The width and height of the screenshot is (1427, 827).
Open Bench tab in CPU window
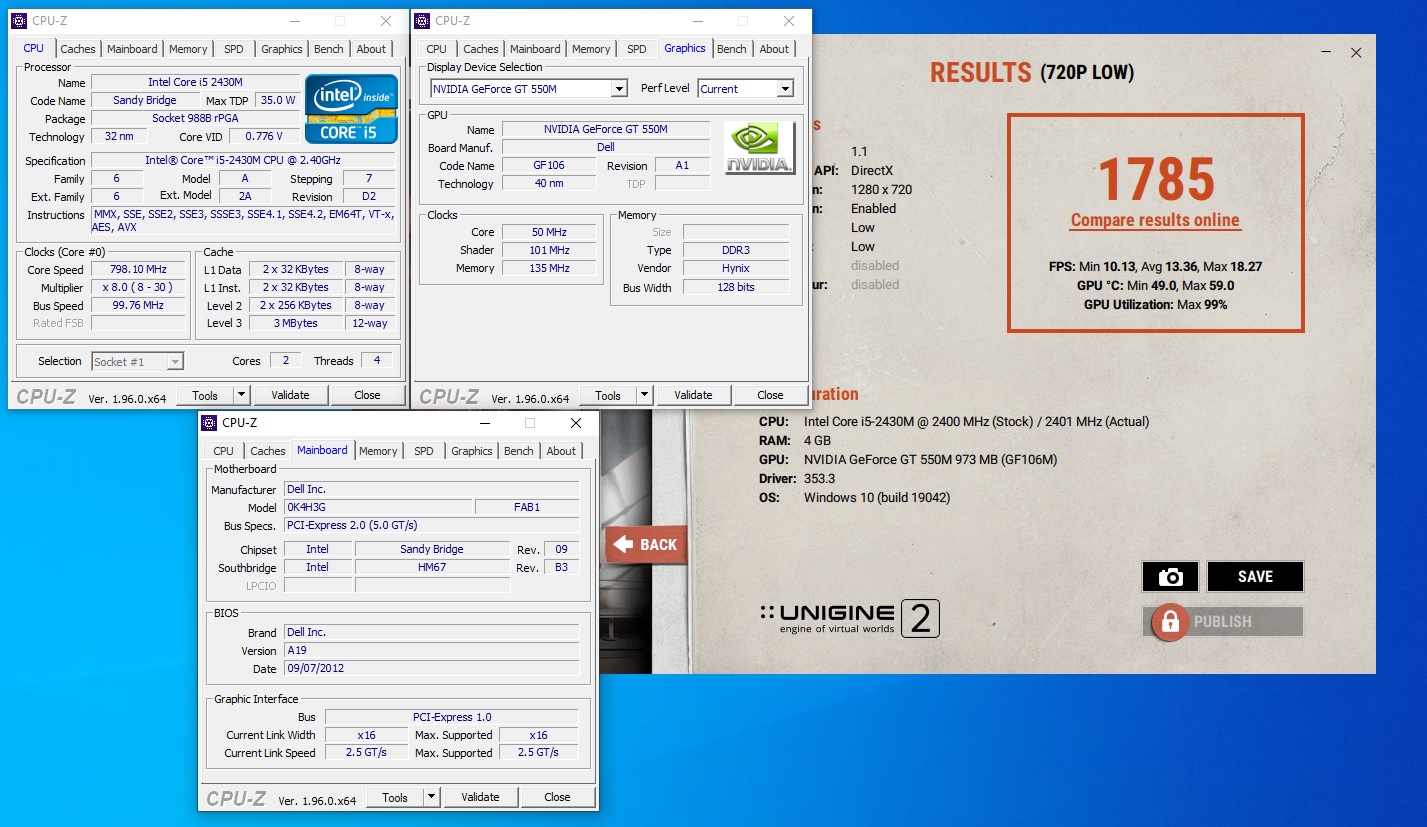(329, 49)
